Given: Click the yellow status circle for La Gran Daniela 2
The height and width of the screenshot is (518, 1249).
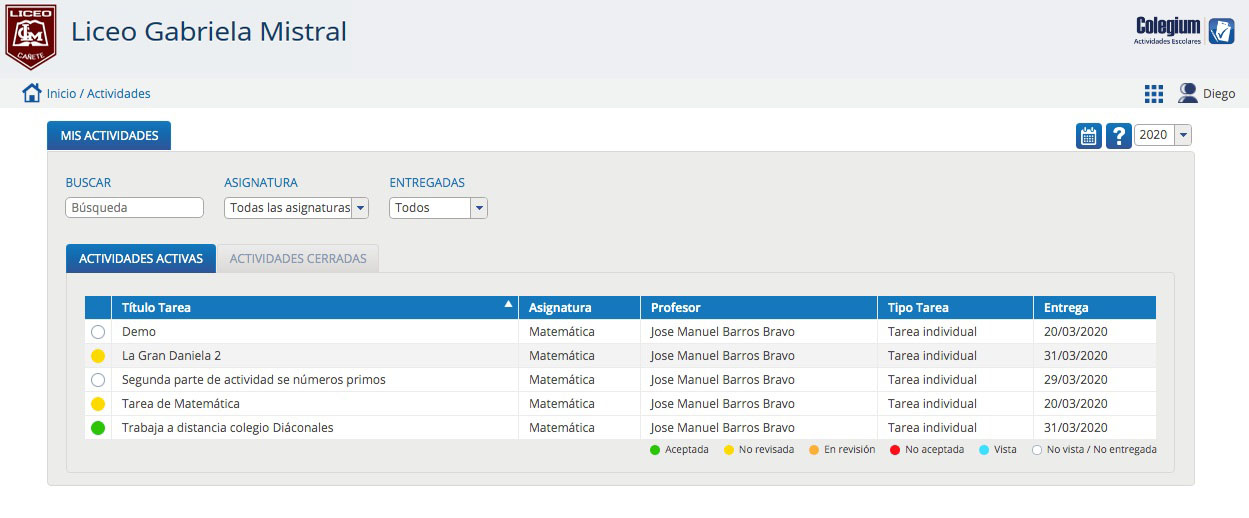Looking at the screenshot, I should tap(98, 356).
